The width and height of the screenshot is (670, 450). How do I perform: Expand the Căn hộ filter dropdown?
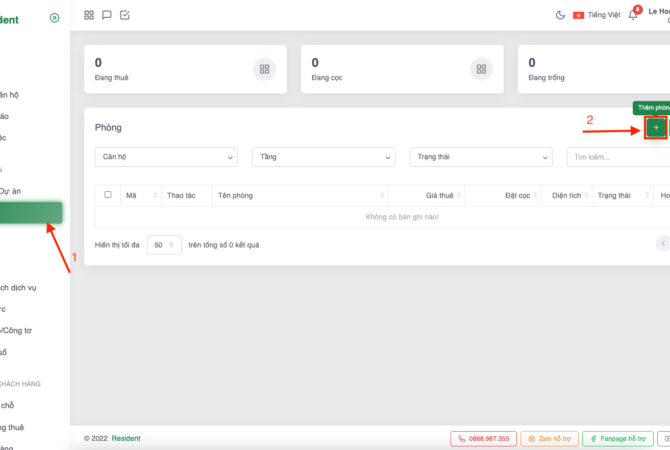[166, 157]
